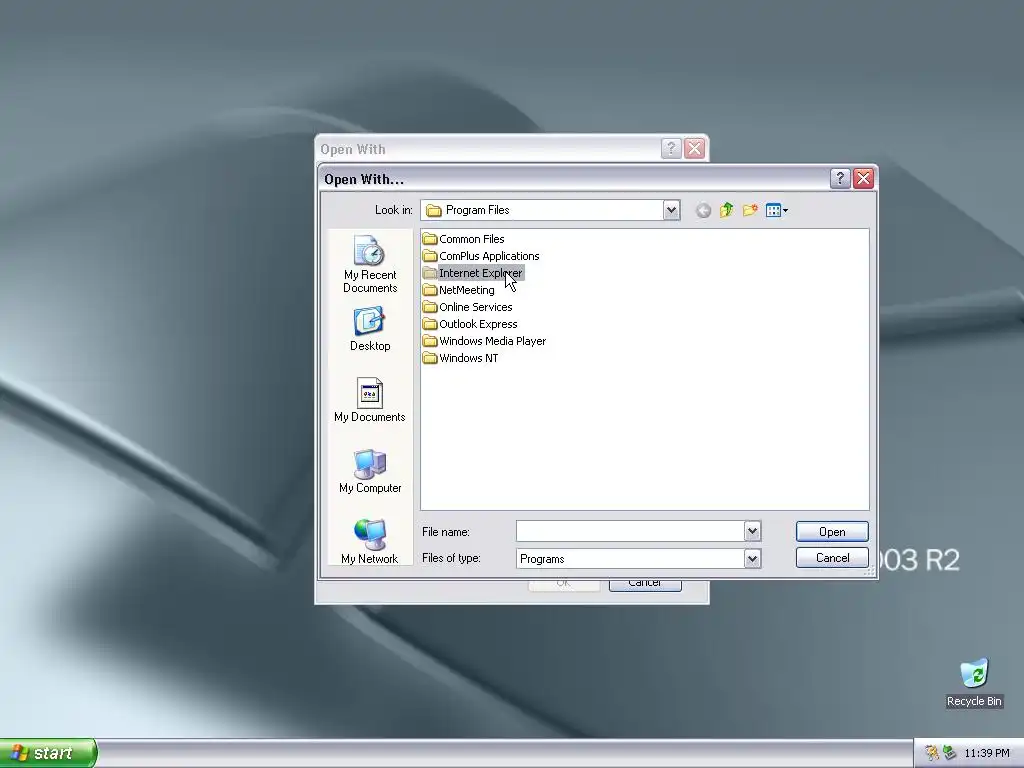Select the Windows Media Player folder
Image resolution: width=1024 pixels, height=768 pixels.
[484, 341]
